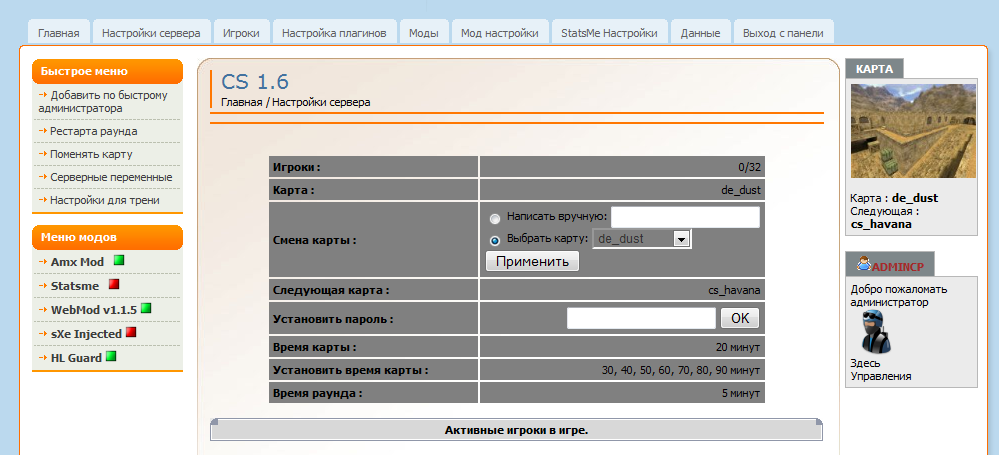Click red status icon next to Statsme

click(x=114, y=284)
